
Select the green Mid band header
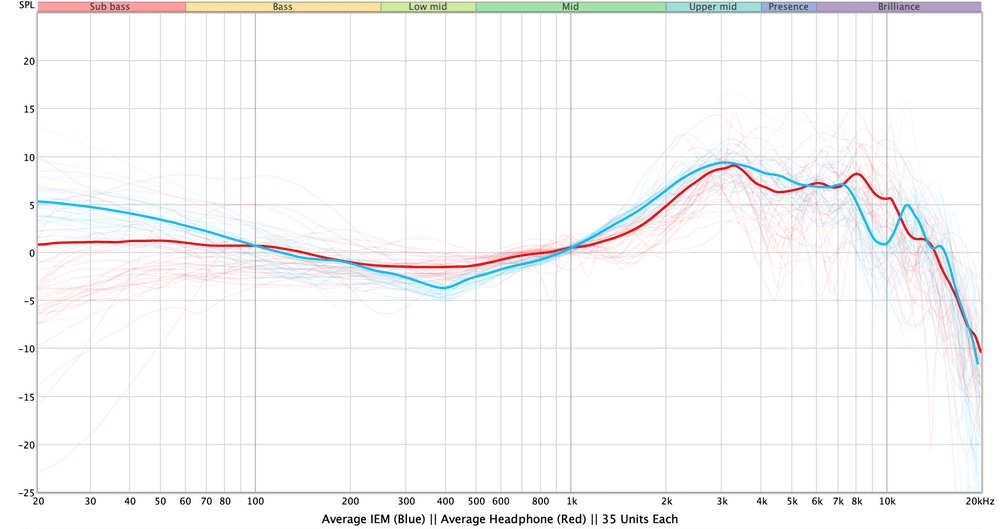coord(570,6)
